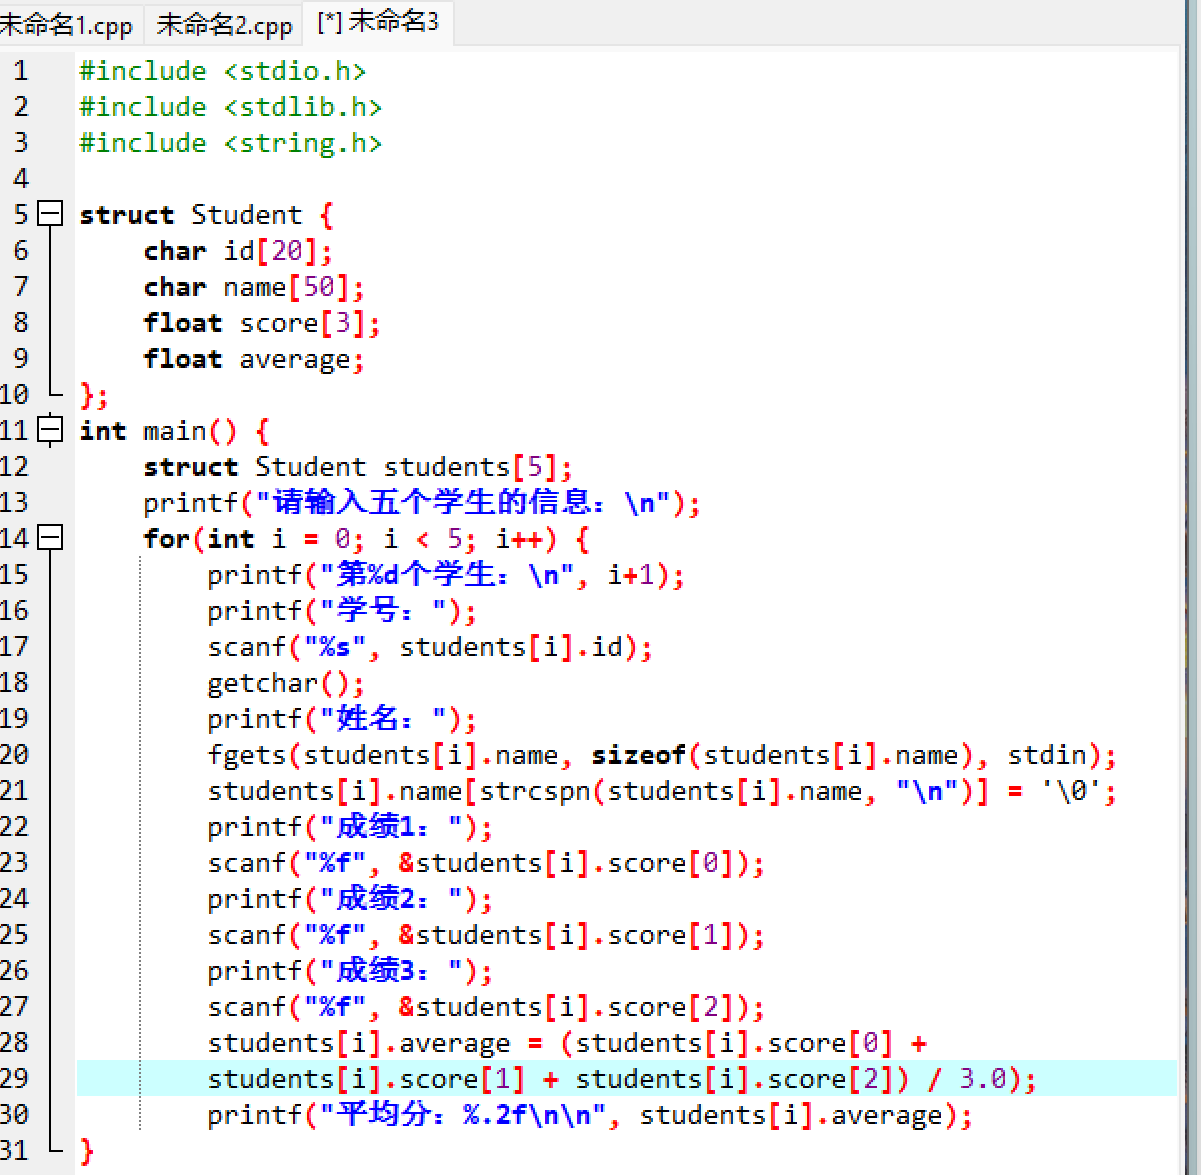Click the text '#include <string.h>'
Viewport: 1201px width, 1175px height.
[231, 143]
